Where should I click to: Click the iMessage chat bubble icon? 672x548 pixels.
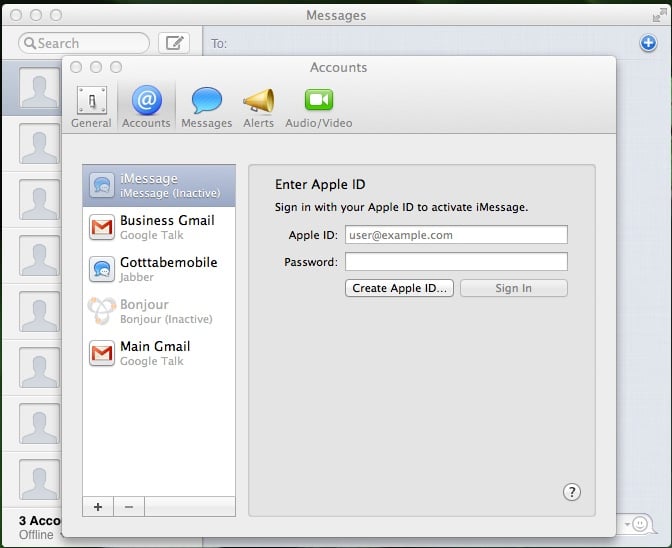tap(102, 186)
